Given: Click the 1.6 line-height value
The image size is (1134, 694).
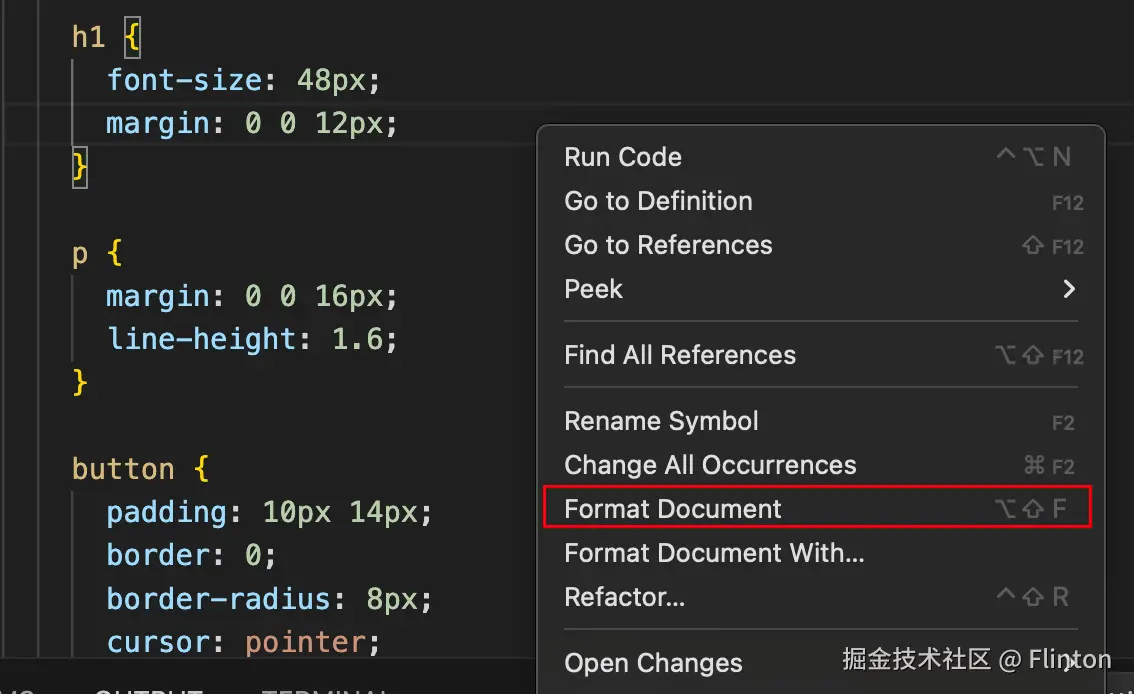Looking at the screenshot, I should point(357,339).
